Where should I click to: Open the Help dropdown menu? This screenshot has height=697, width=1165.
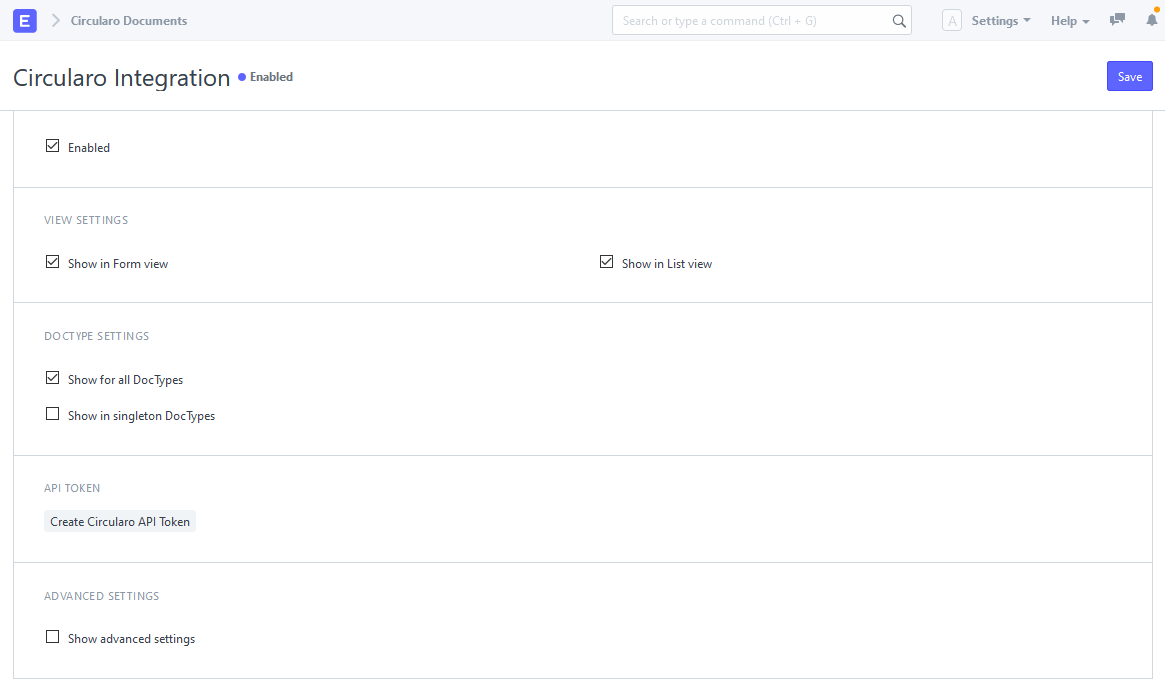(1070, 21)
